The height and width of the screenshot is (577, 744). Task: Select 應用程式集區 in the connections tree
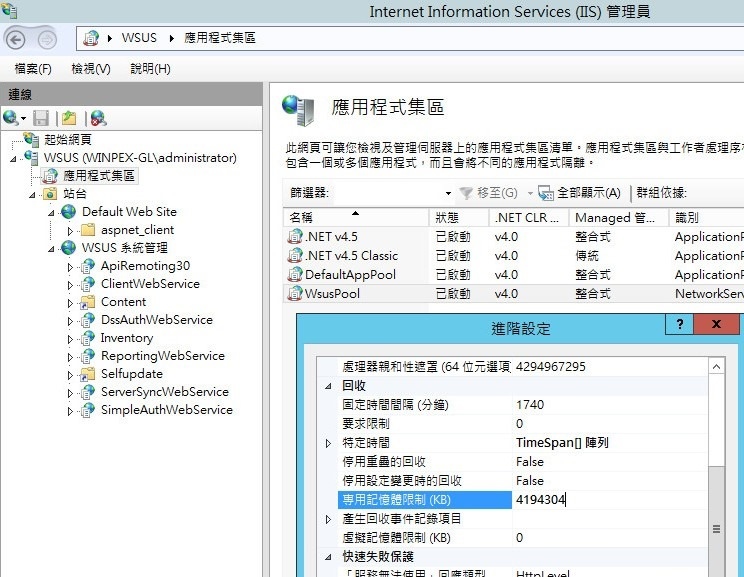click(99, 176)
